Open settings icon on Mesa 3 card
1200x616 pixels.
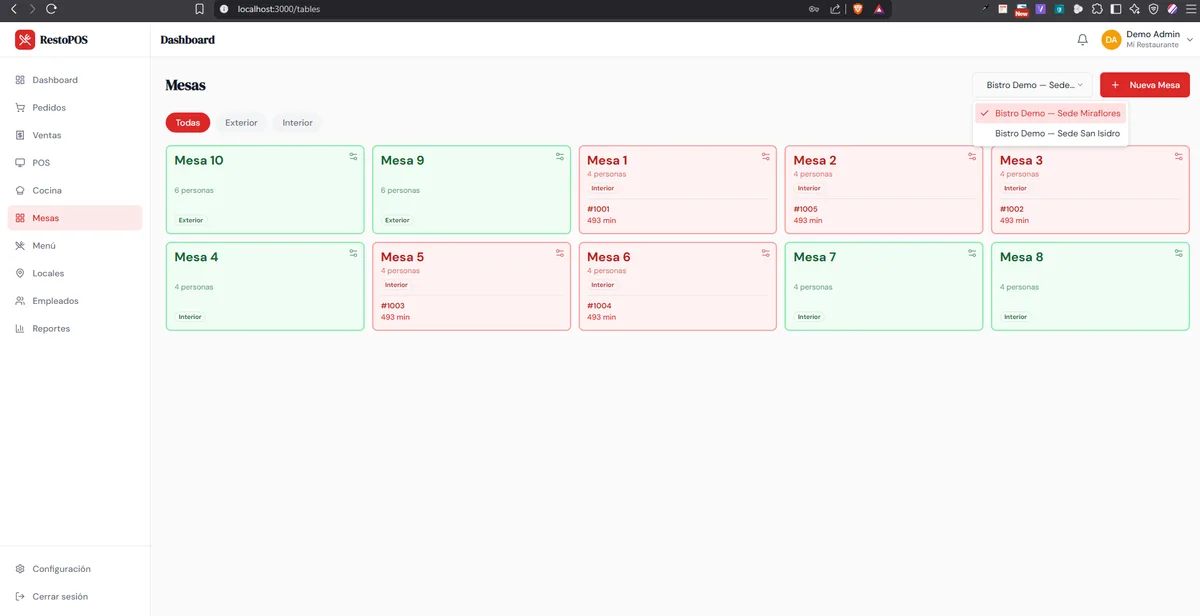[x=1179, y=156]
